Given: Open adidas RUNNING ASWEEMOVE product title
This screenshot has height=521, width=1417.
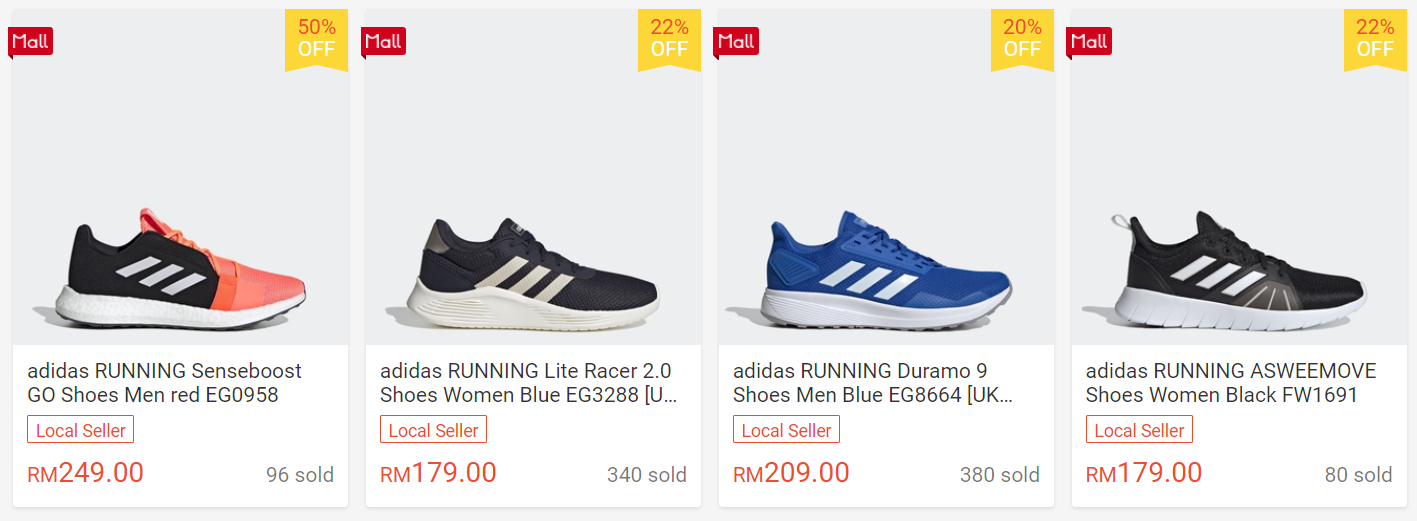Looking at the screenshot, I should pos(1231,383).
